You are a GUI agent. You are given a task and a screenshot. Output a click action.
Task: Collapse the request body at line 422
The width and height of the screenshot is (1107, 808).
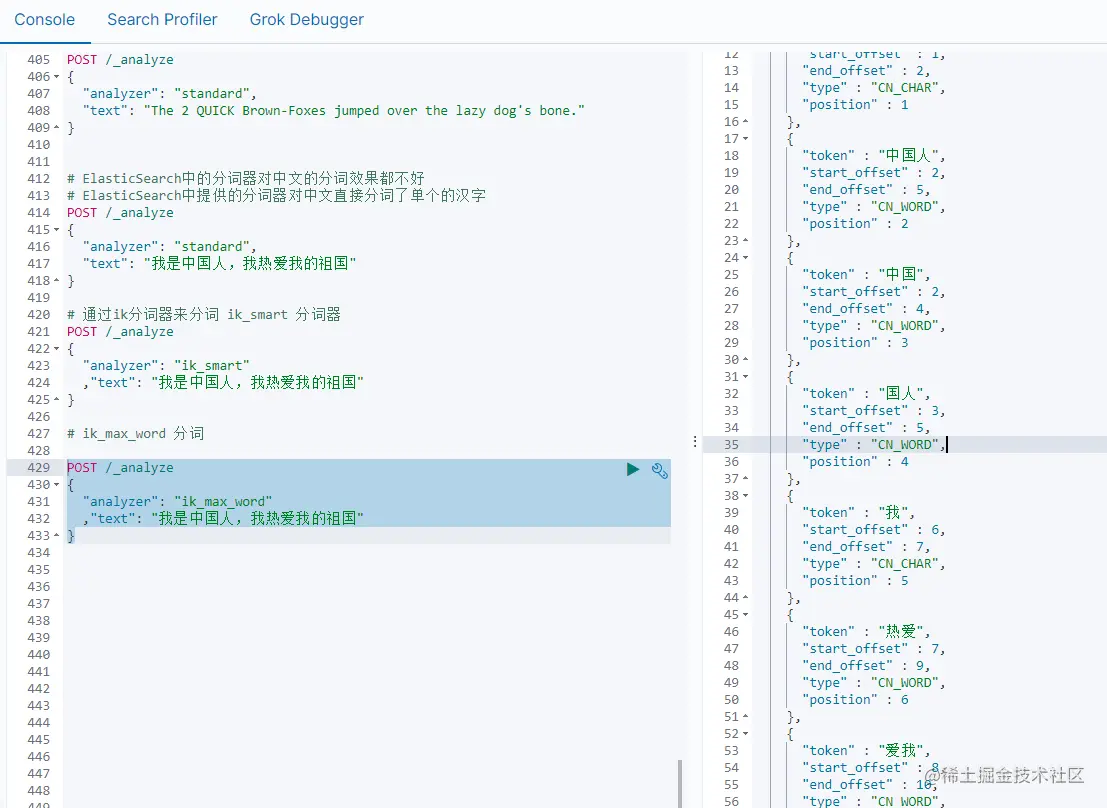[x=56, y=348]
